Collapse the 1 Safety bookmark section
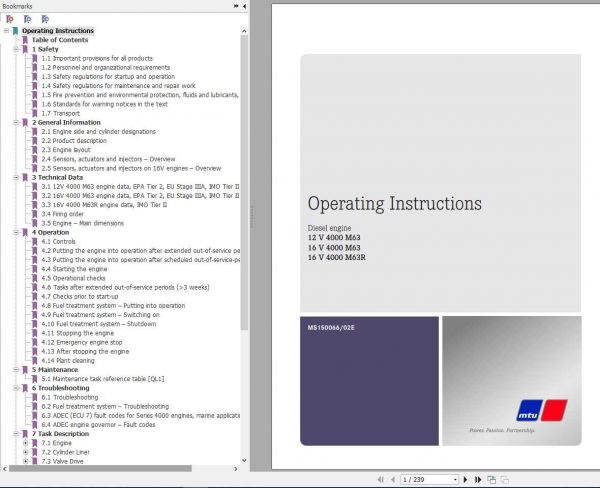The width and height of the screenshot is (600, 488). pyautogui.click(x=16, y=49)
